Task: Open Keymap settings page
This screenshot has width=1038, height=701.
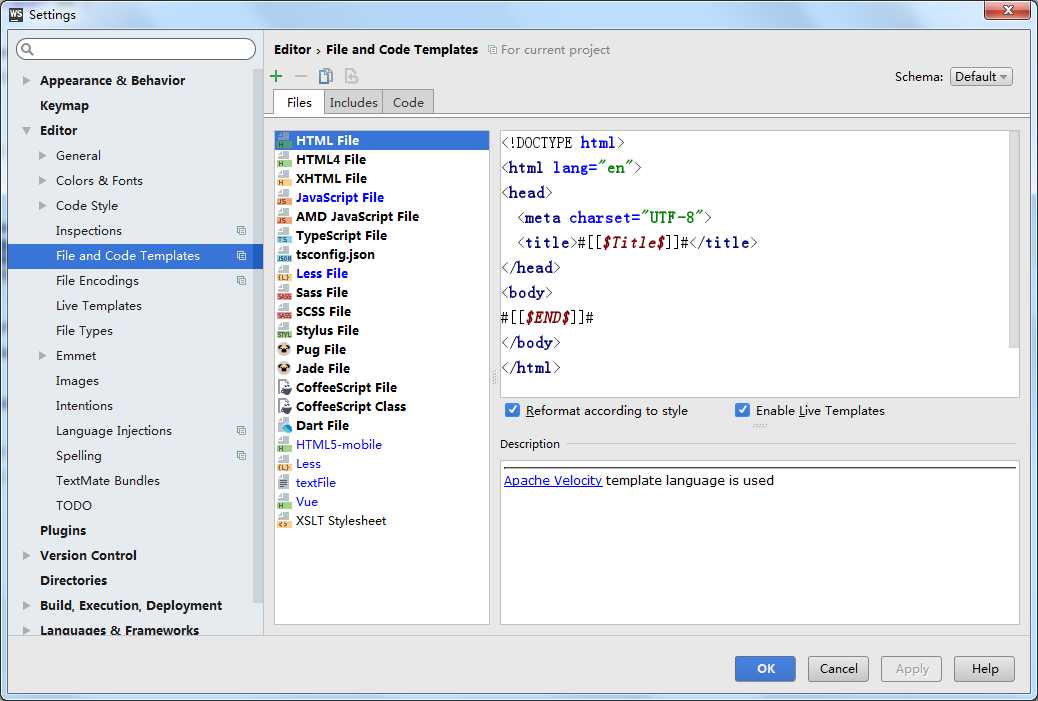Action: 64,105
